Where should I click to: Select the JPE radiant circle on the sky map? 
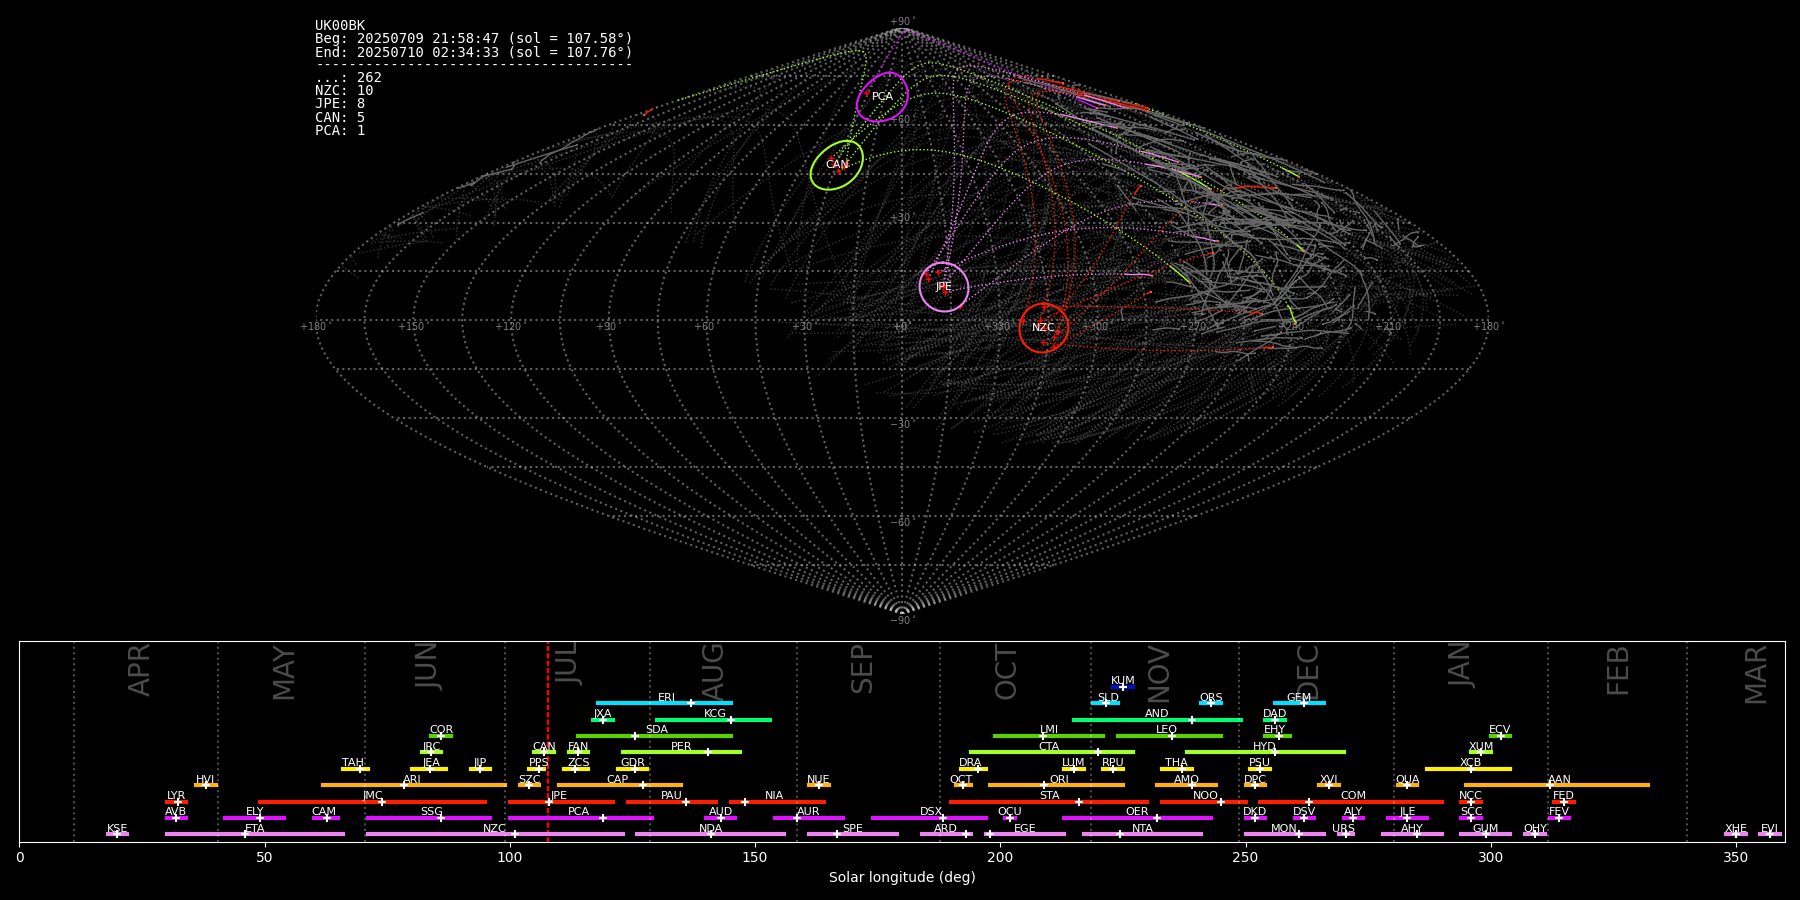[944, 287]
